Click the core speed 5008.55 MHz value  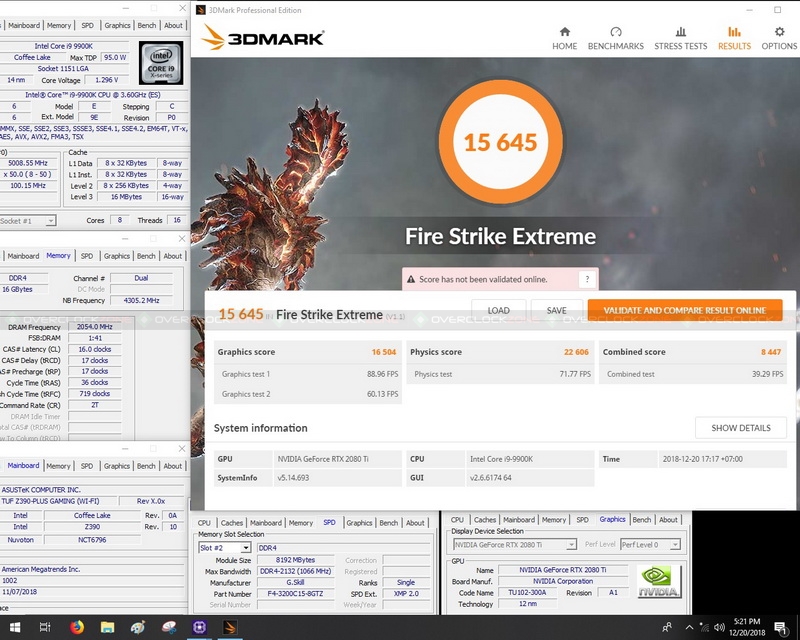pyautogui.click(x=30, y=163)
